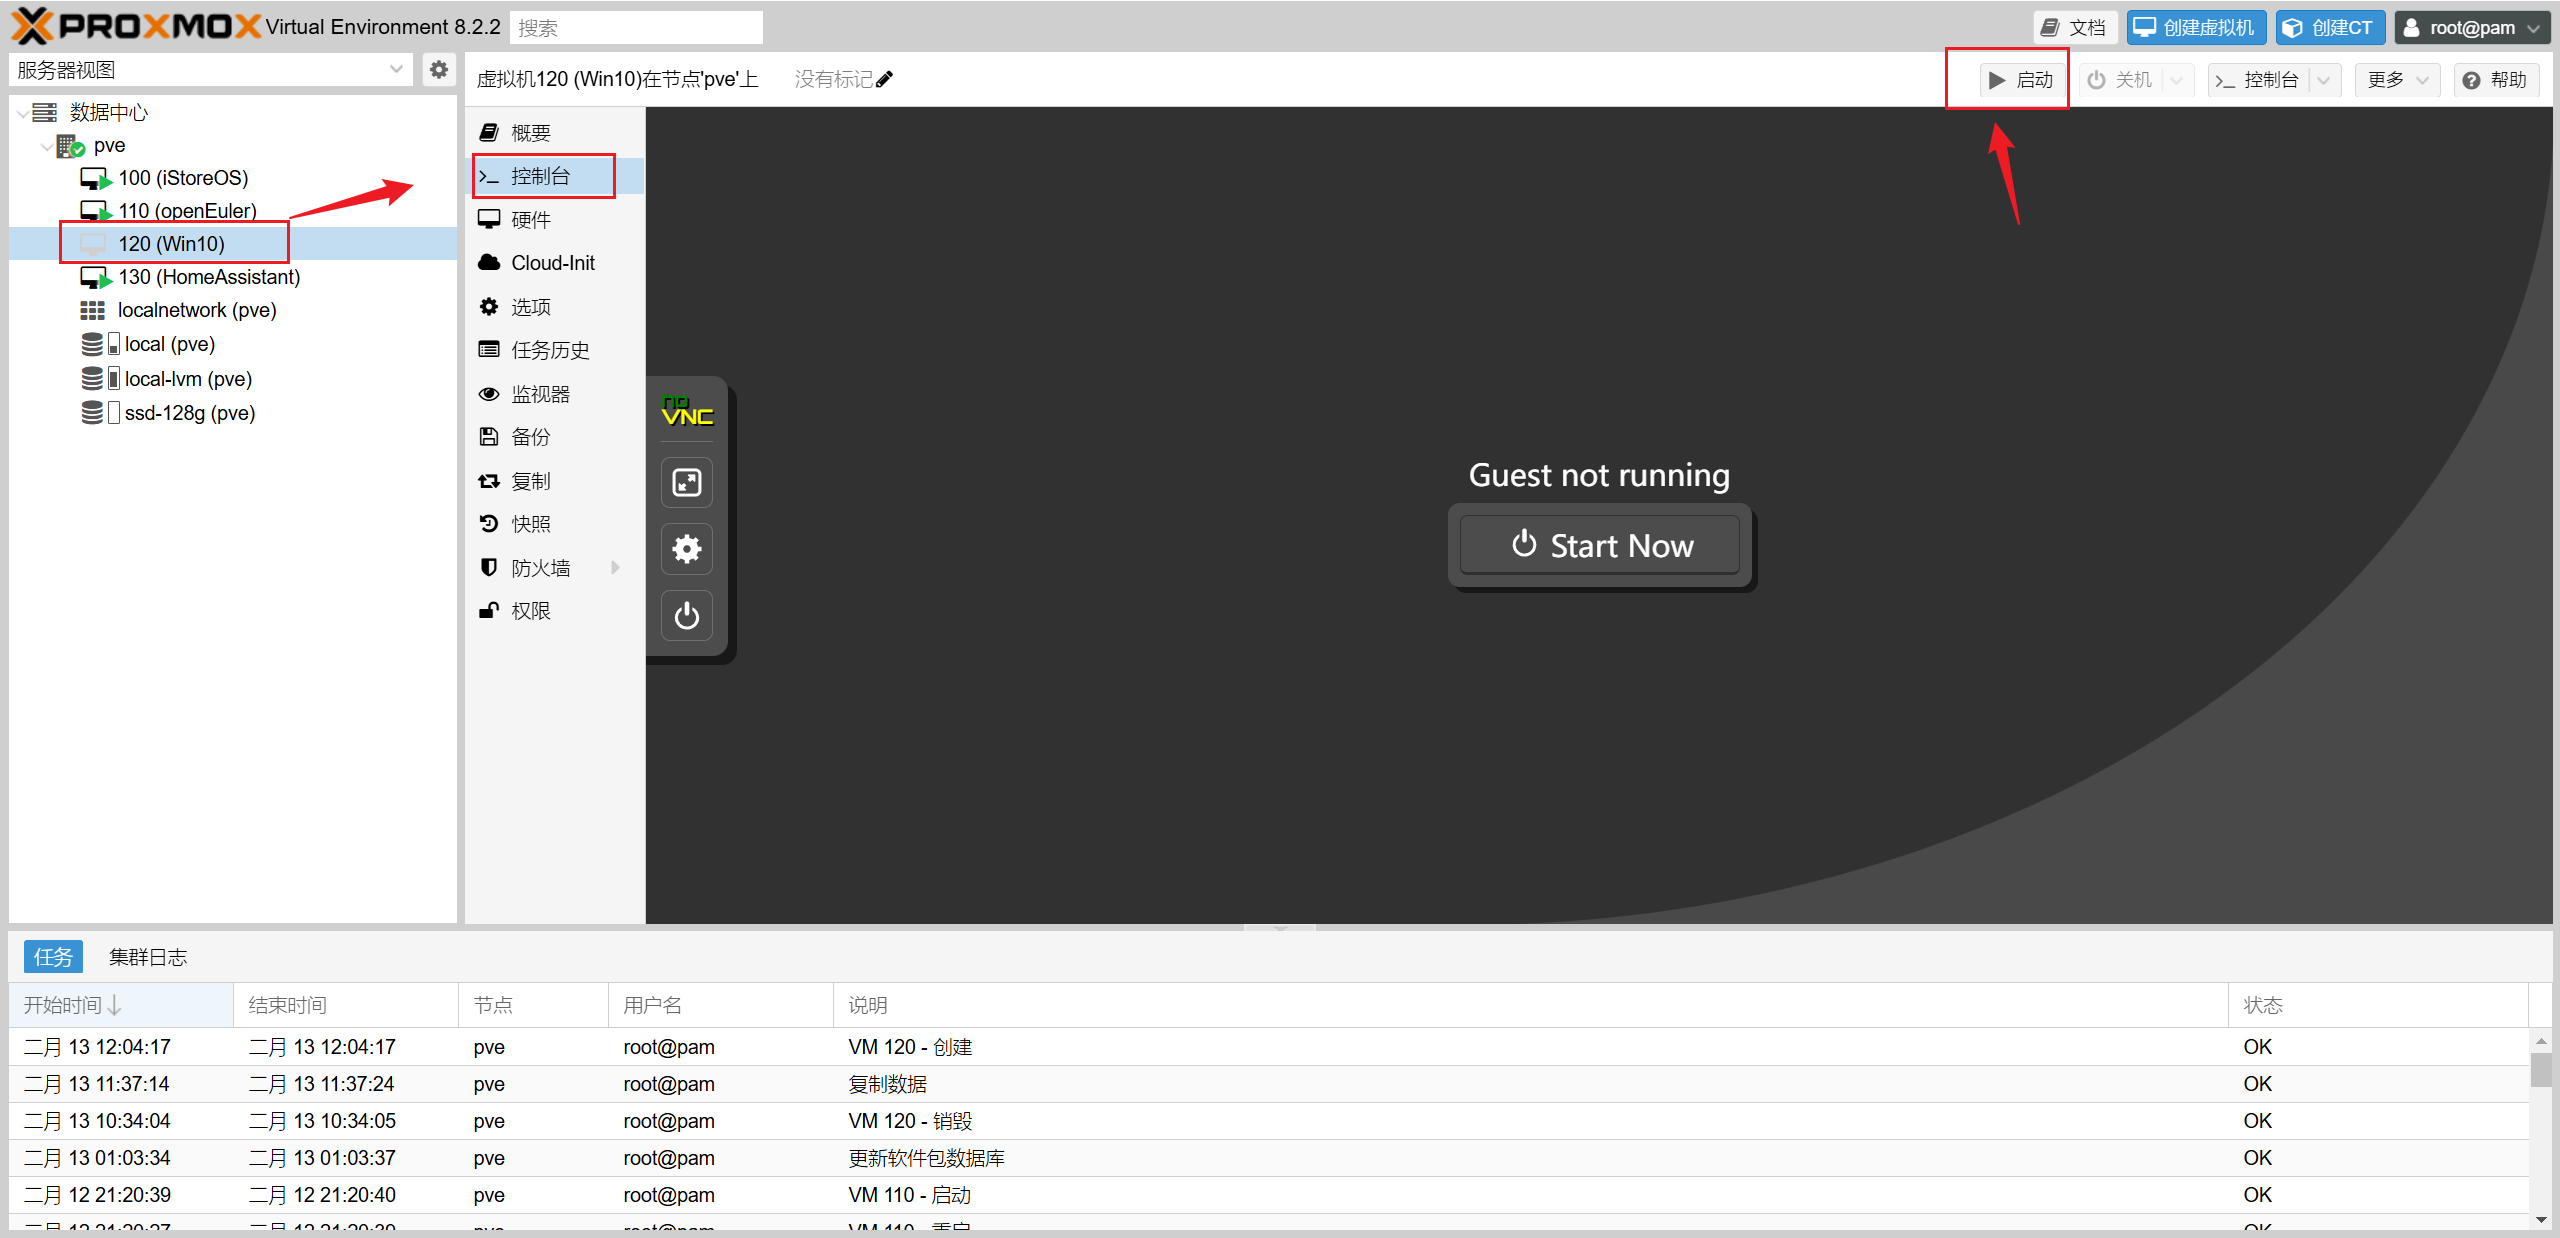The image size is (2560, 1238).
Task: Switch to the 集群日志 cluster log tab
Action: [148, 957]
